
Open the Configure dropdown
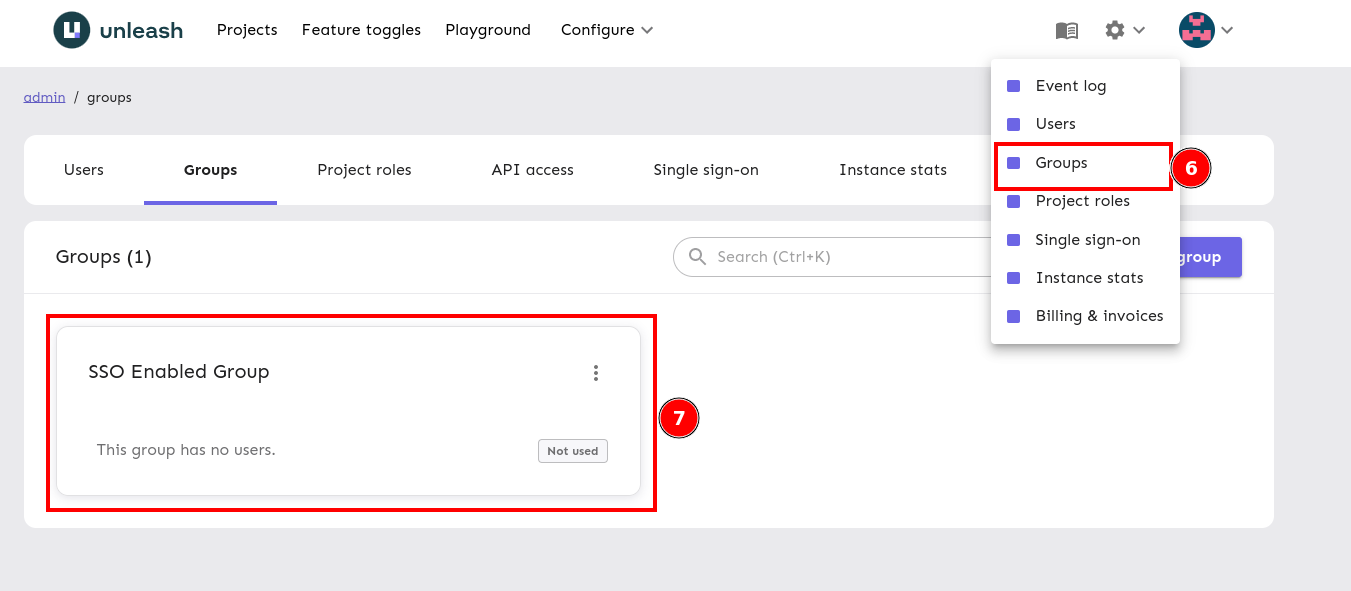605,30
